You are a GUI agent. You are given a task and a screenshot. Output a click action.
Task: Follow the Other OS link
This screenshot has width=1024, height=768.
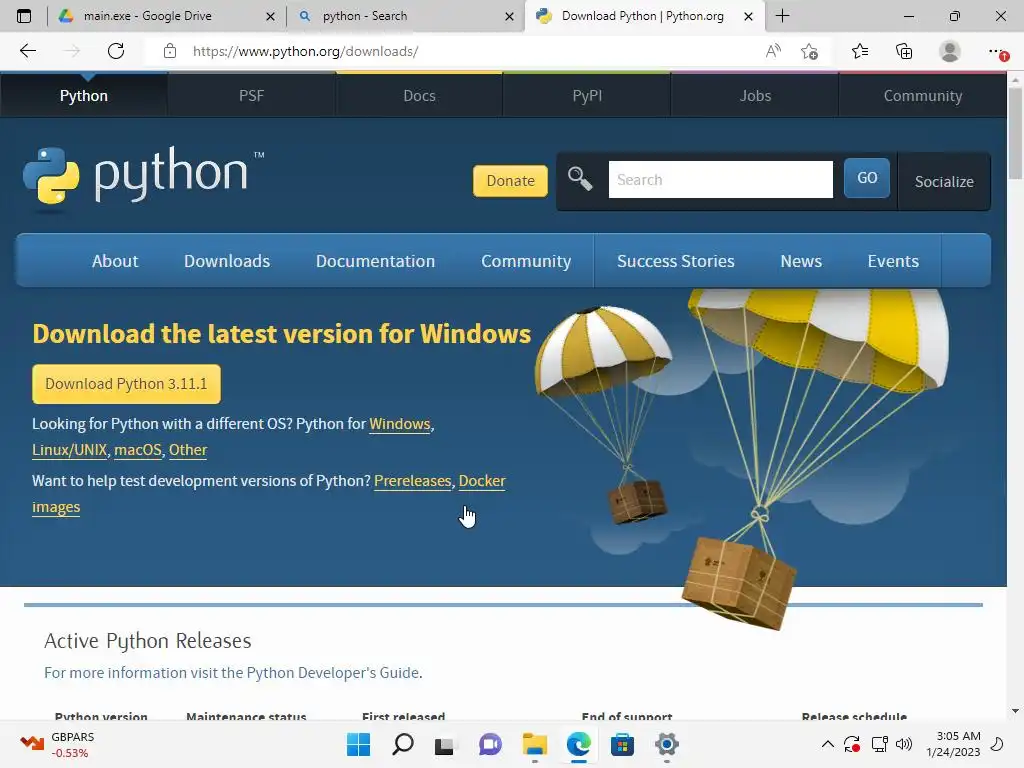point(188,450)
